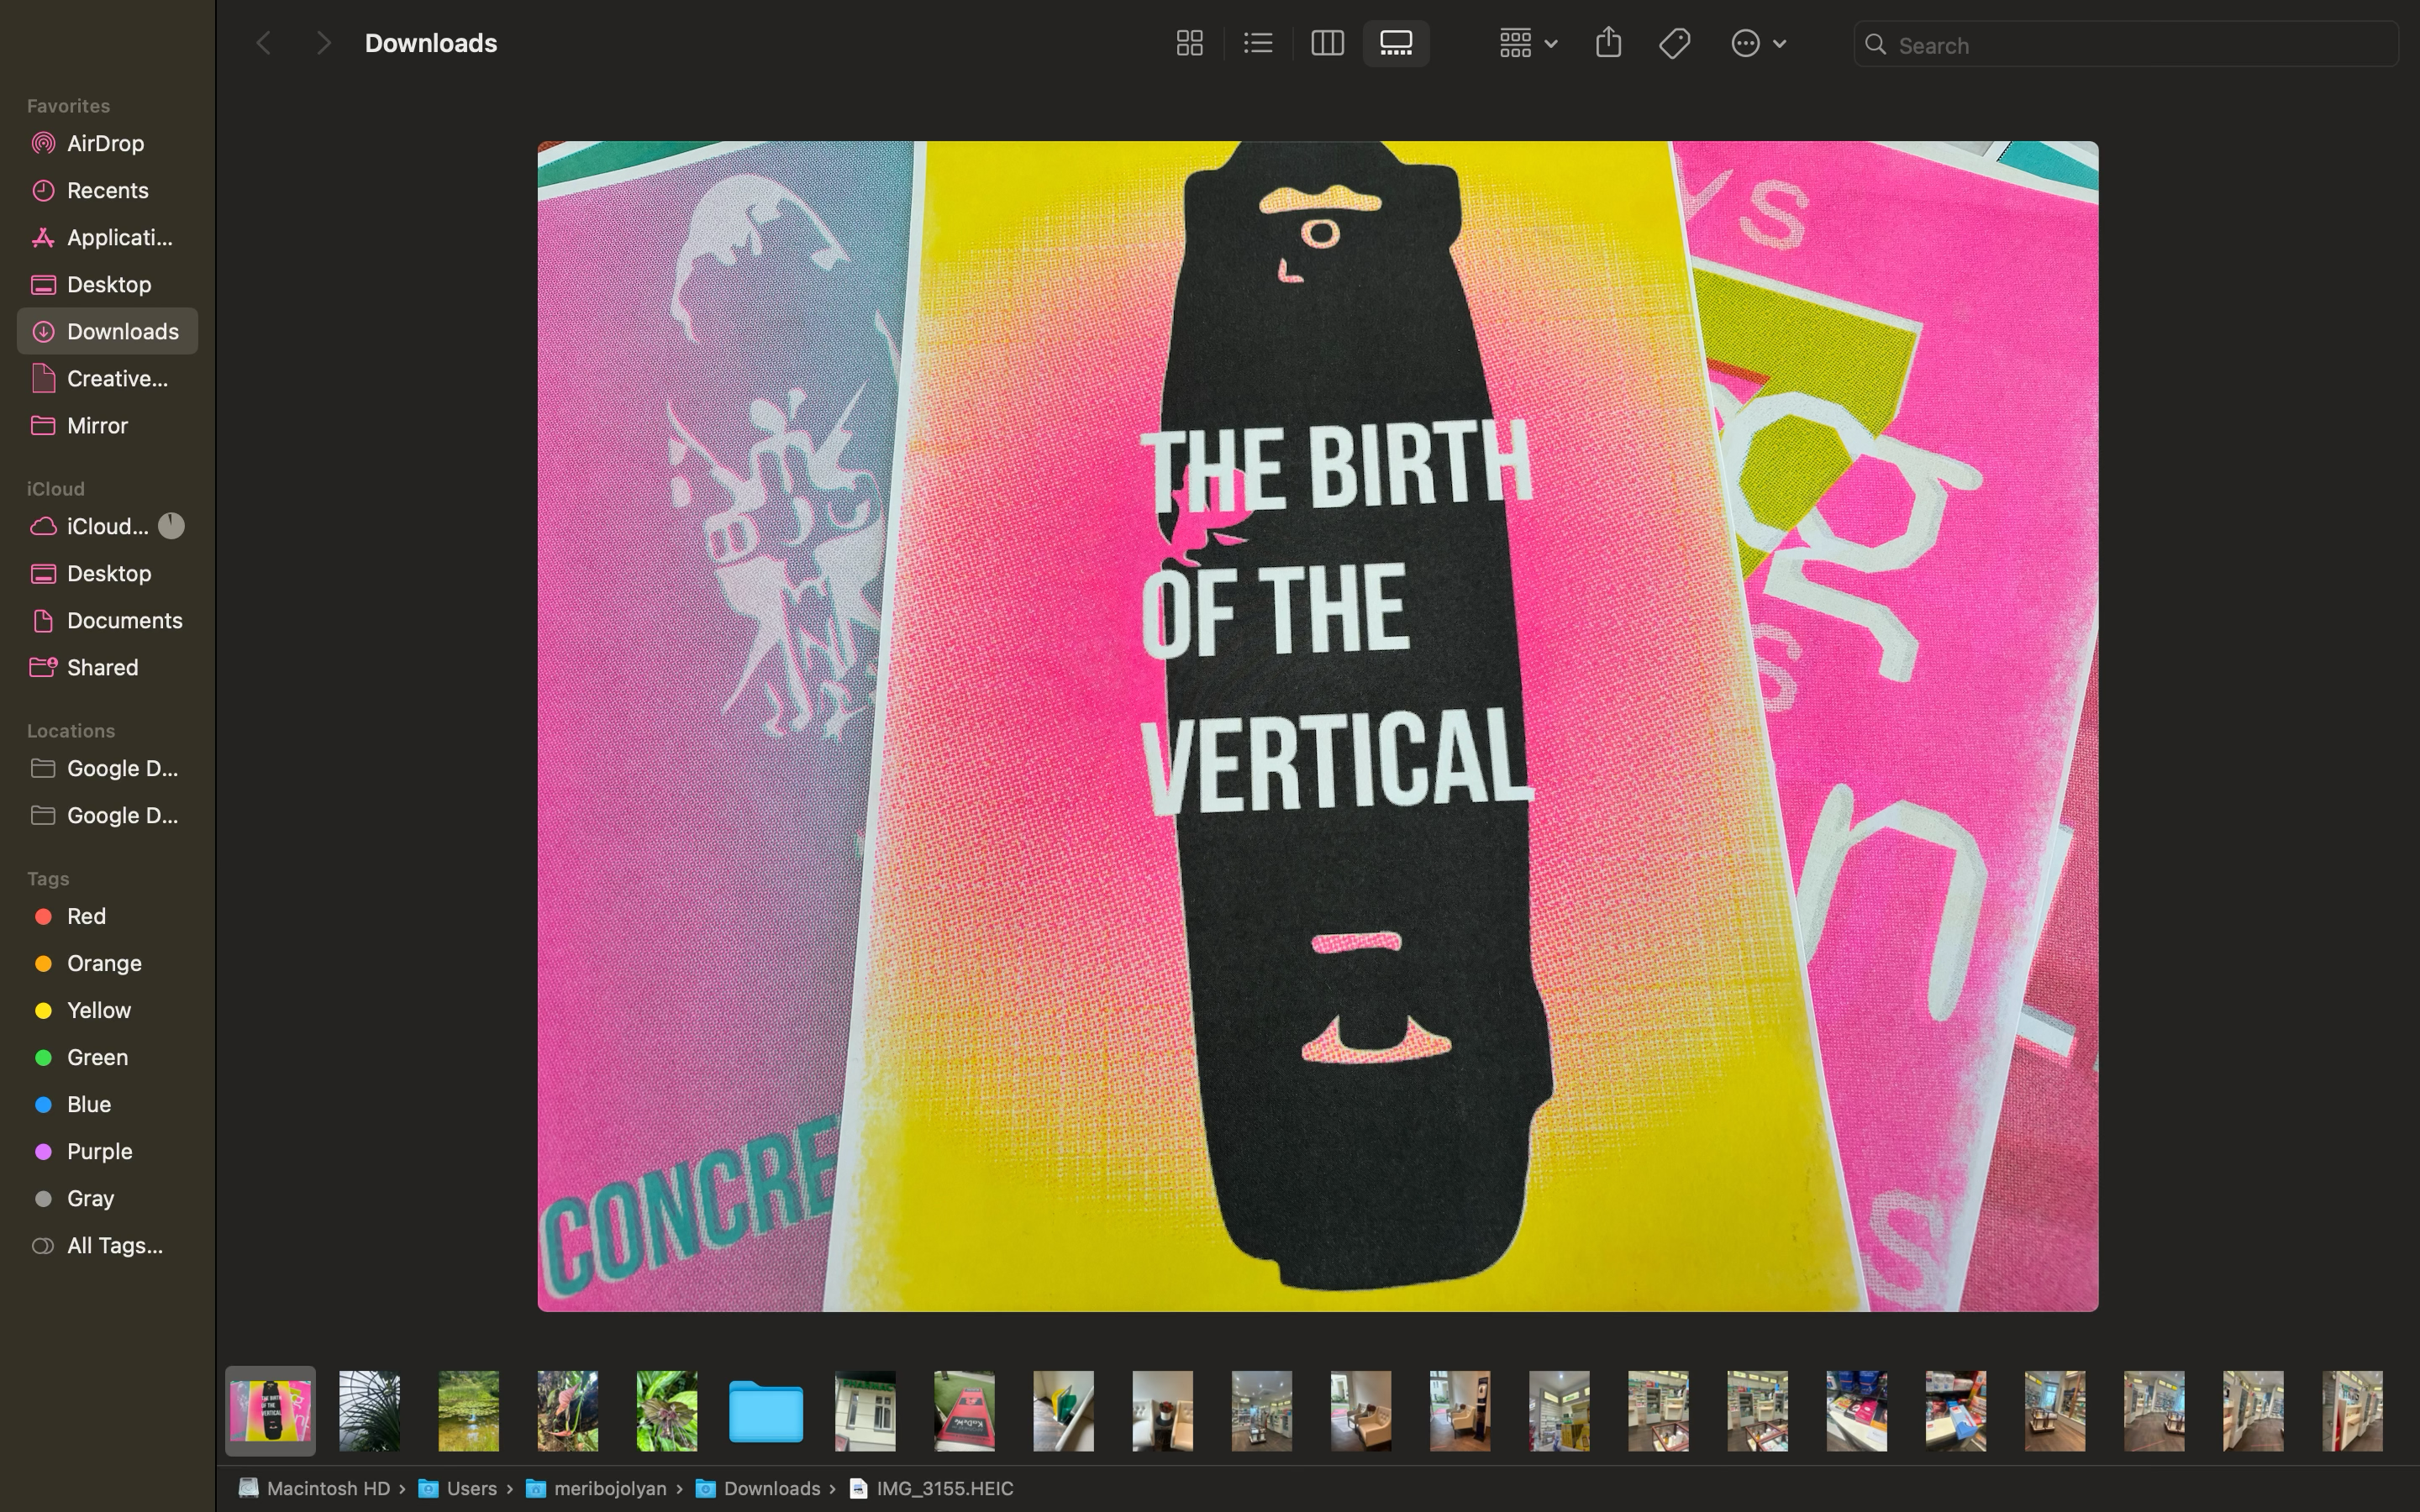The height and width of the screenshot is (1512, 2420).
Task: Click Macintosh HD in path bar
Action: point(327,1488)
